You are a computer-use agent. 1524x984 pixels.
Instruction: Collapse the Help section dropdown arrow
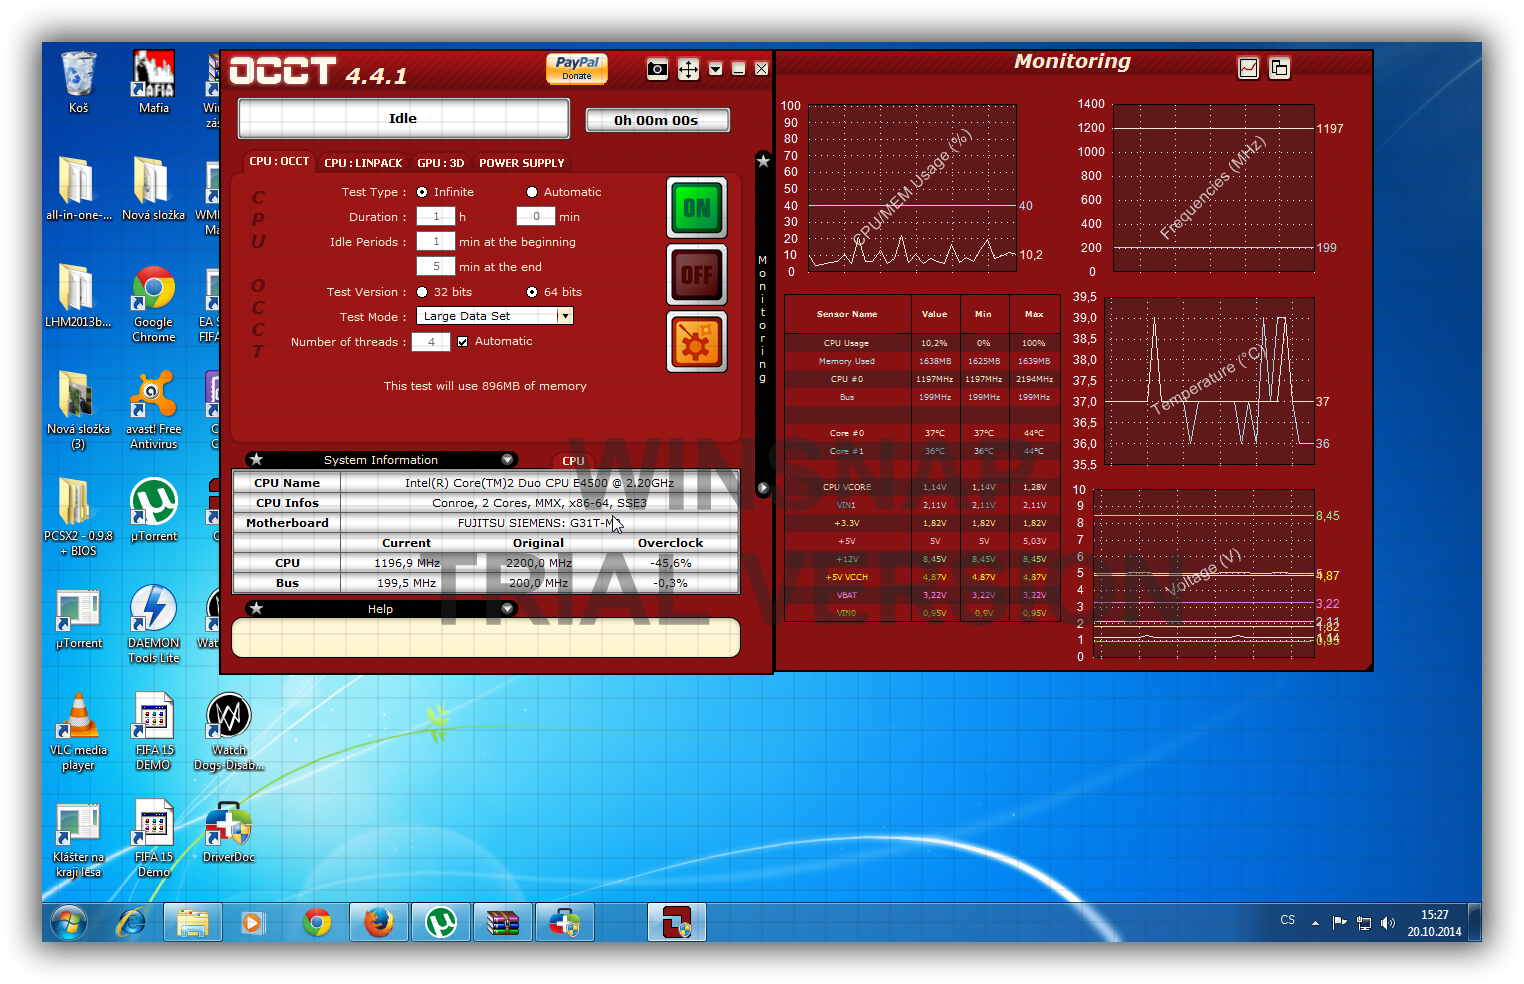[x=507, y=608]
